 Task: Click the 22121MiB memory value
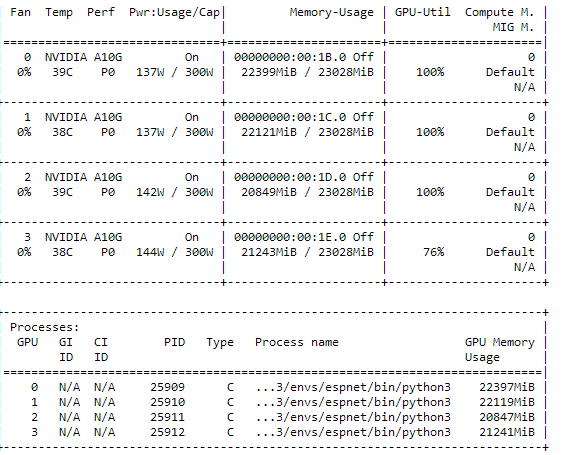269,132
